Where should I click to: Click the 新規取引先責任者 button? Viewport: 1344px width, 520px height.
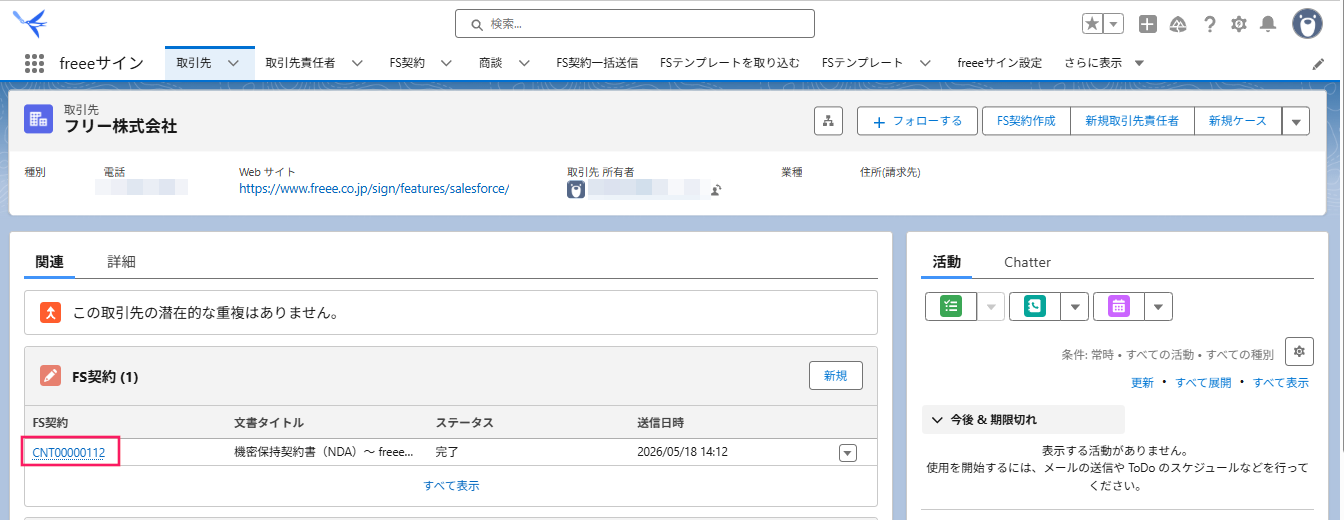point(1132,121)
